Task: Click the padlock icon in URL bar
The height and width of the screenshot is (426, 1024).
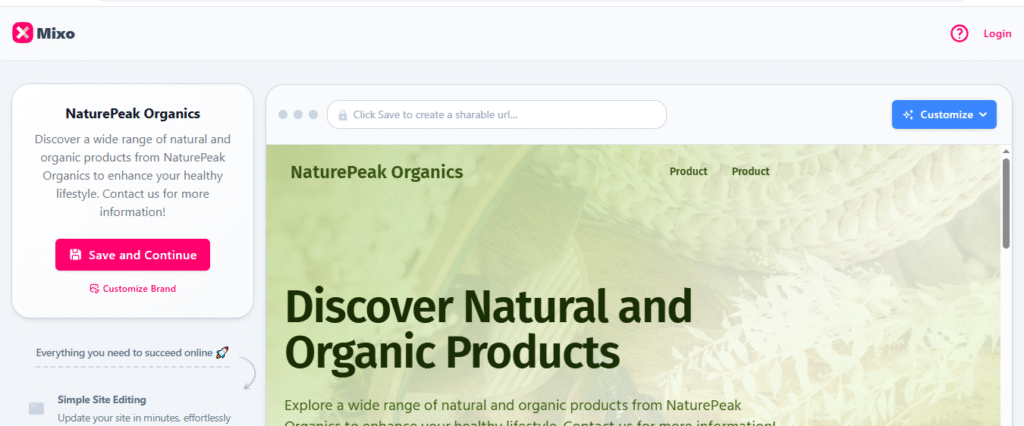Action: [x=342, y=115]
